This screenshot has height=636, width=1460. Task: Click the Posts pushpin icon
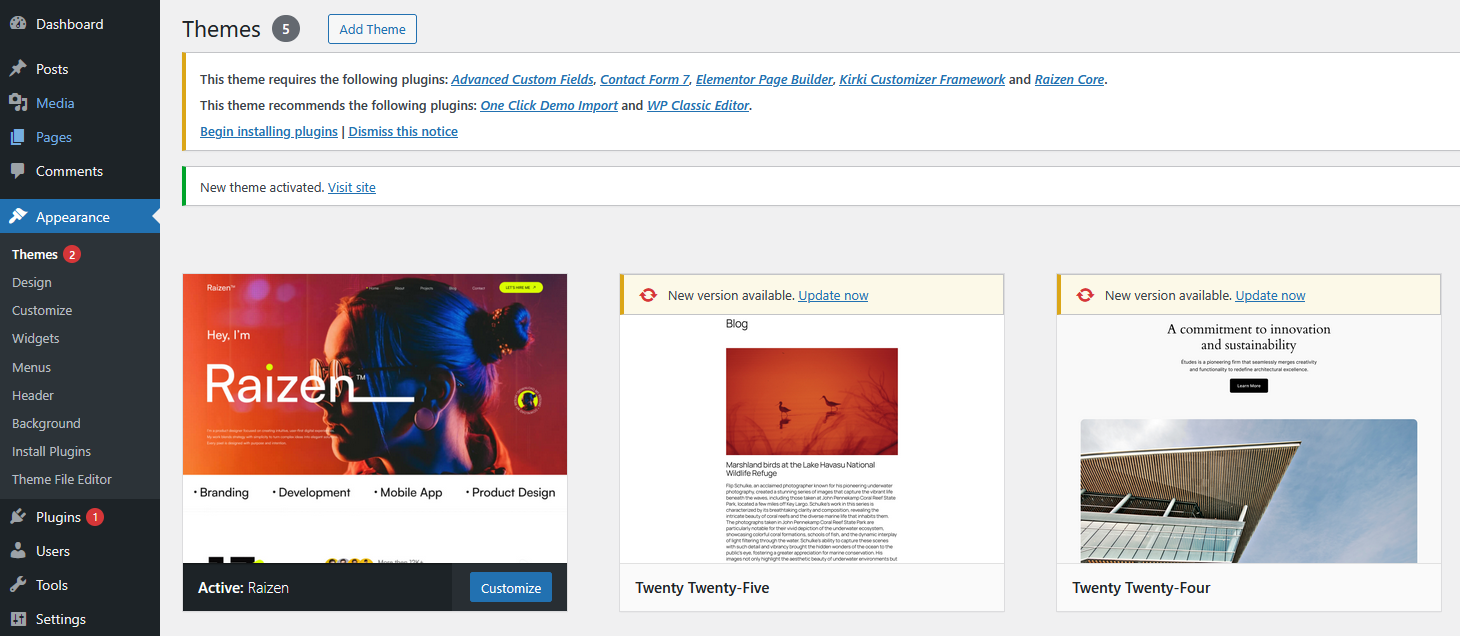click(x=18, y=69)
